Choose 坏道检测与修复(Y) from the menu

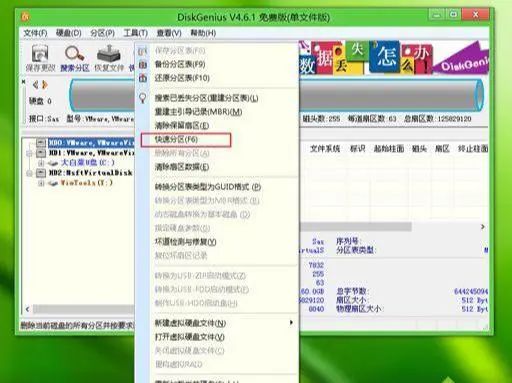(x=185, y=242)
